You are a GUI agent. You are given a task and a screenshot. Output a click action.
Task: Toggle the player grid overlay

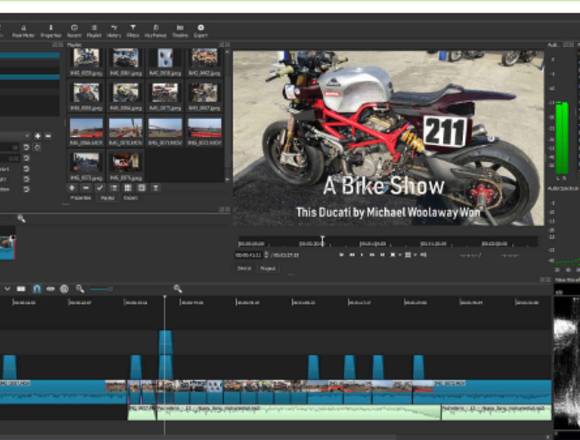coord(408,254)
